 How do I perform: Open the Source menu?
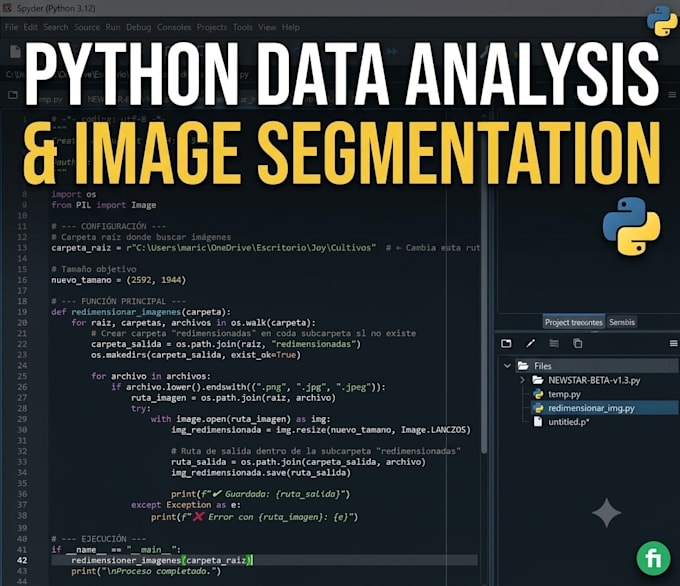(x=87, y=27)
